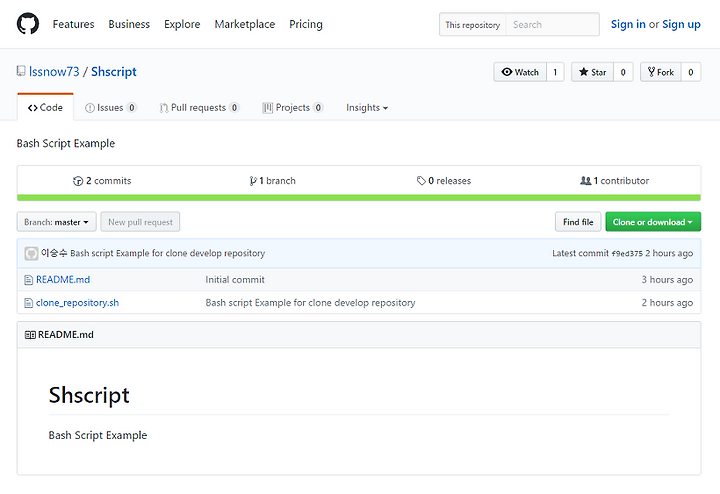This screenshot has height=494, width=720.
Task: Open the Pull requests tab
Action: pyautogui.click(x=199, y=107)
